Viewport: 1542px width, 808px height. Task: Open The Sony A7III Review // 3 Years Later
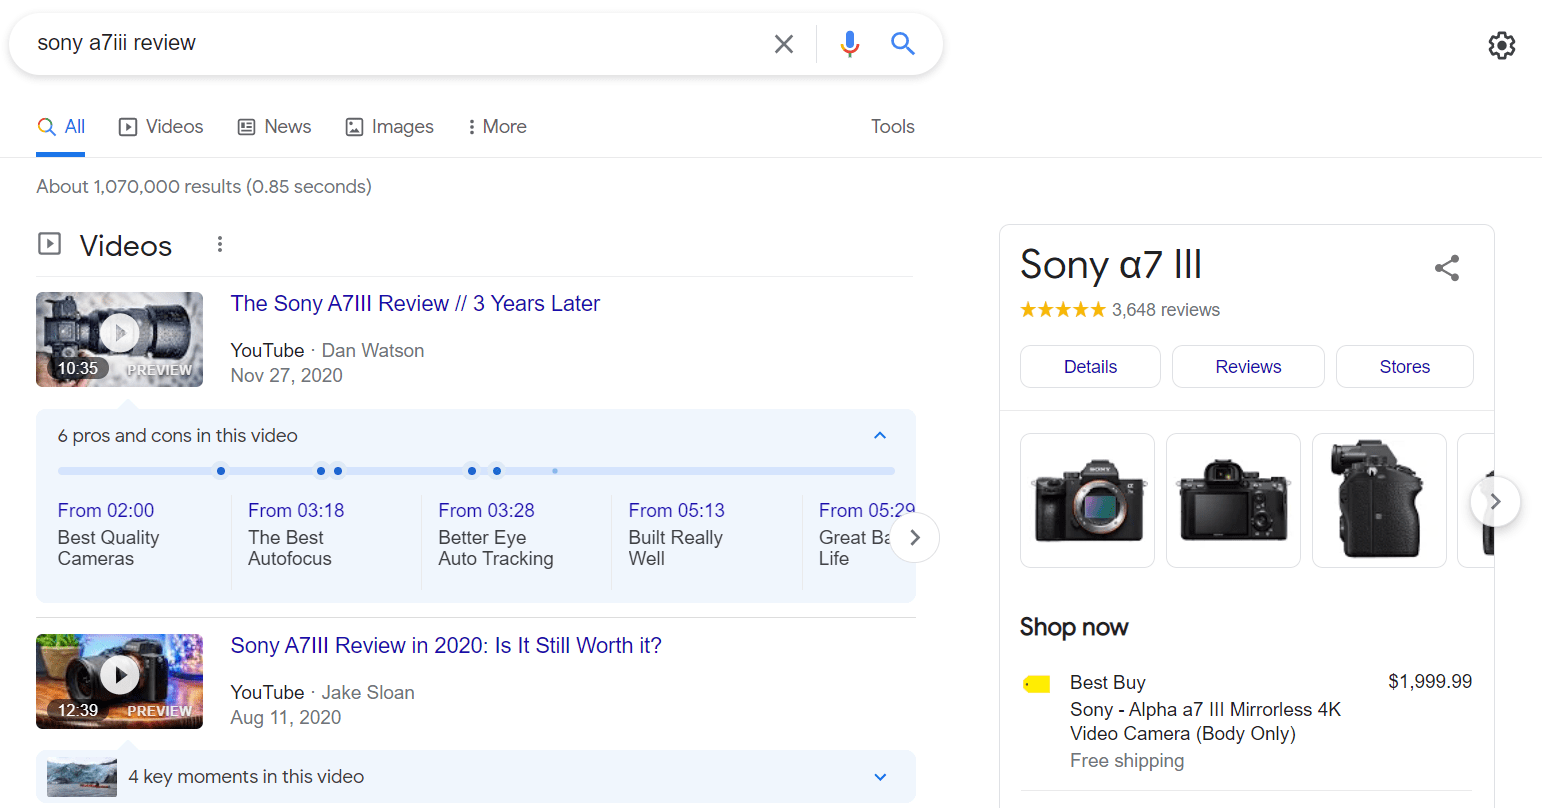(x=415, y=303)
